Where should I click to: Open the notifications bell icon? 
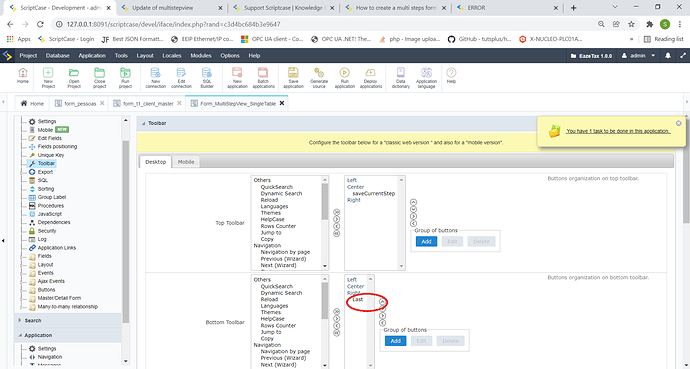668,56
